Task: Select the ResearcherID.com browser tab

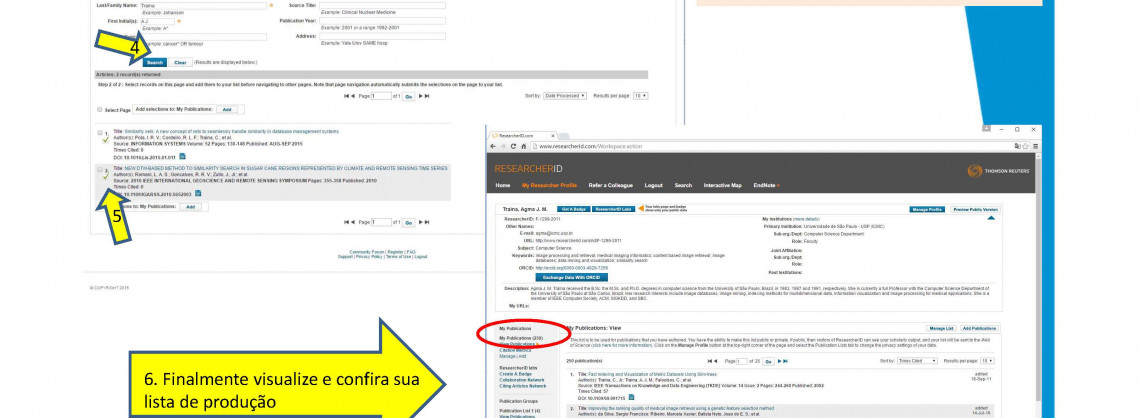Action: point(522,135)
